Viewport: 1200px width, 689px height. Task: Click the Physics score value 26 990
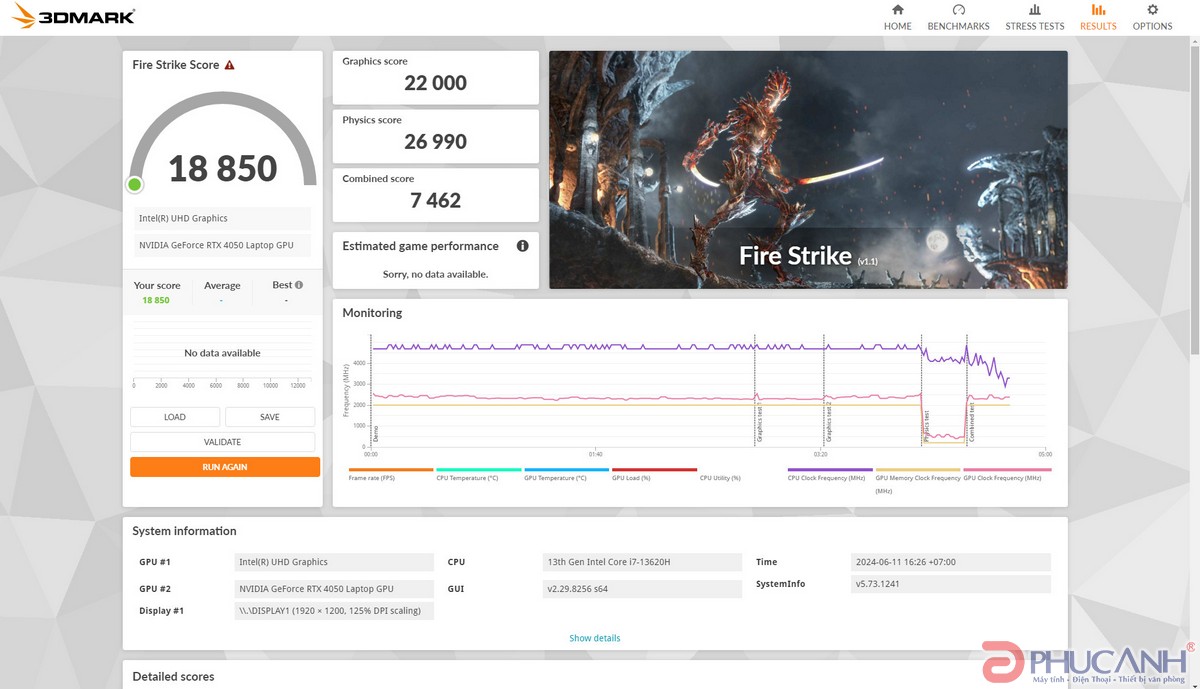(x=435, y=142)
